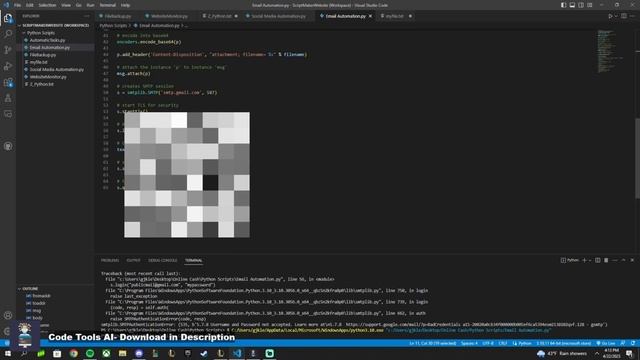This screenshot has width=640, height=360.
Task: Open the Edit menu
Action: (x=29, y=5)
